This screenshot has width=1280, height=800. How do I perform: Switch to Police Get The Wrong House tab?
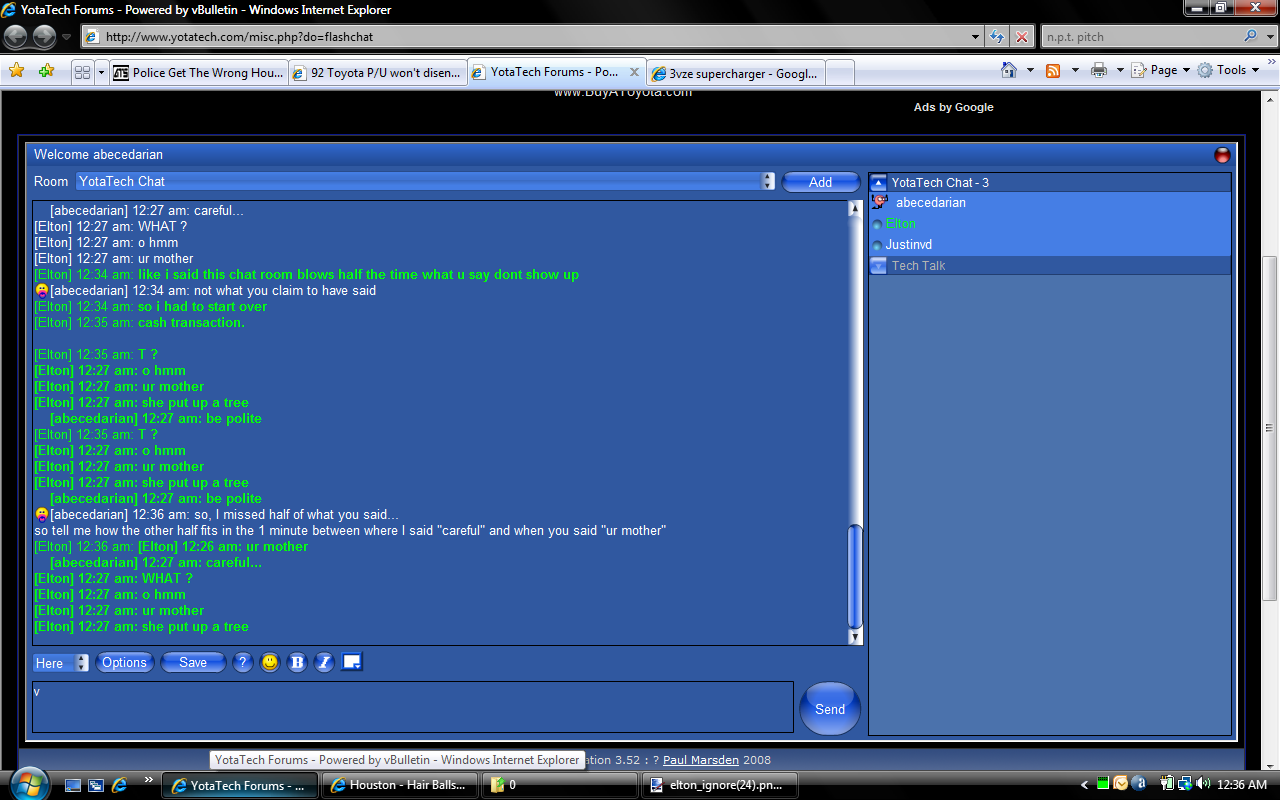click(199, 72)
